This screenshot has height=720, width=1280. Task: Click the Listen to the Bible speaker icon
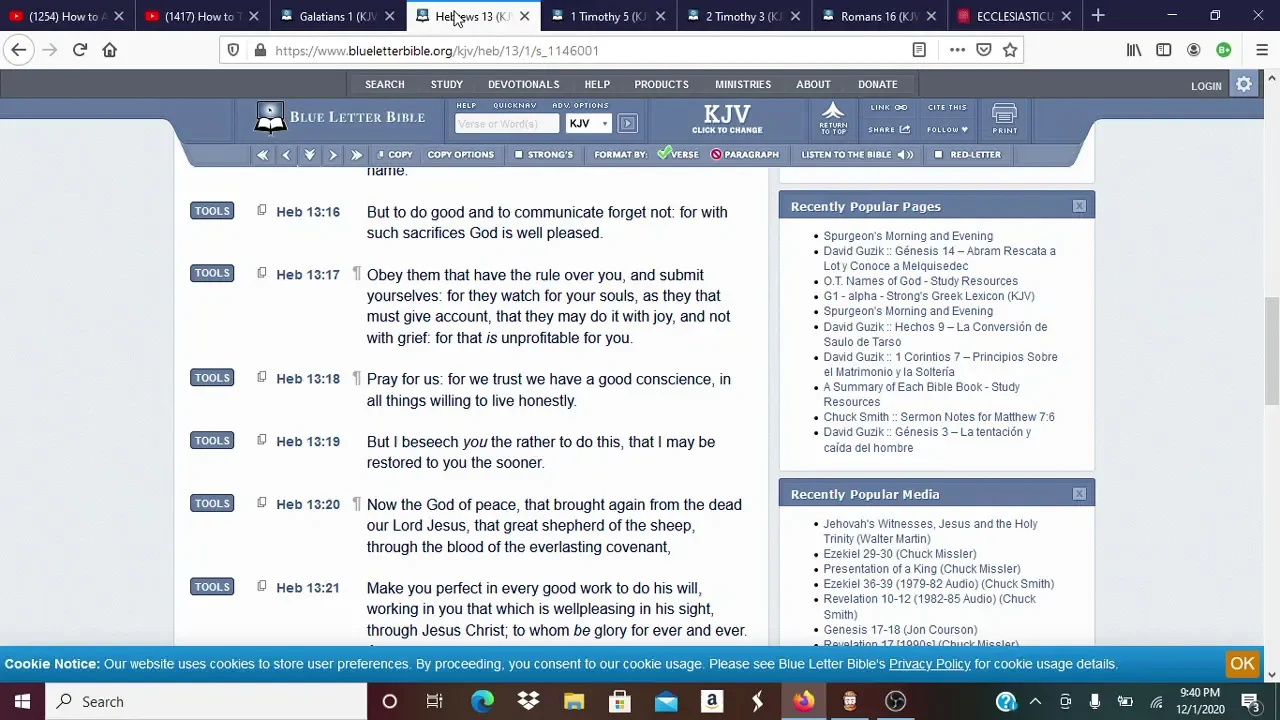click(x=905, y=155)
